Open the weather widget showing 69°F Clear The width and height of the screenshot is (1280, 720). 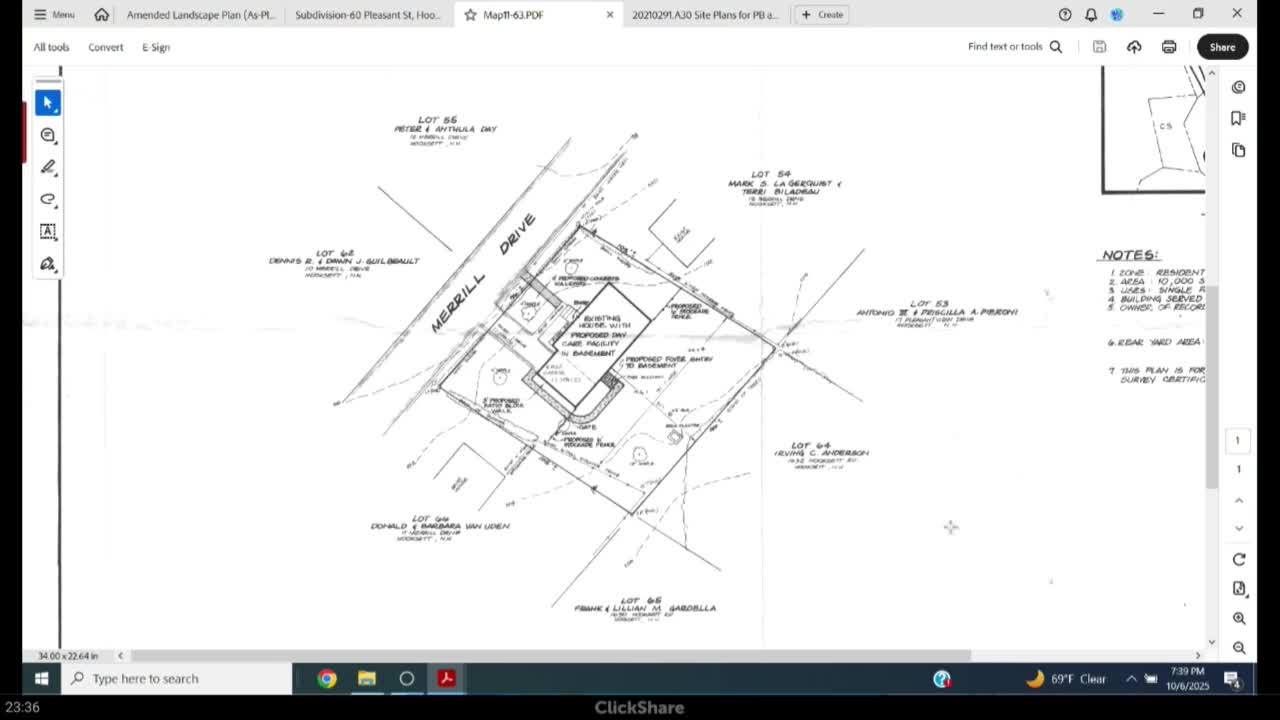(x=1066, y=679)
